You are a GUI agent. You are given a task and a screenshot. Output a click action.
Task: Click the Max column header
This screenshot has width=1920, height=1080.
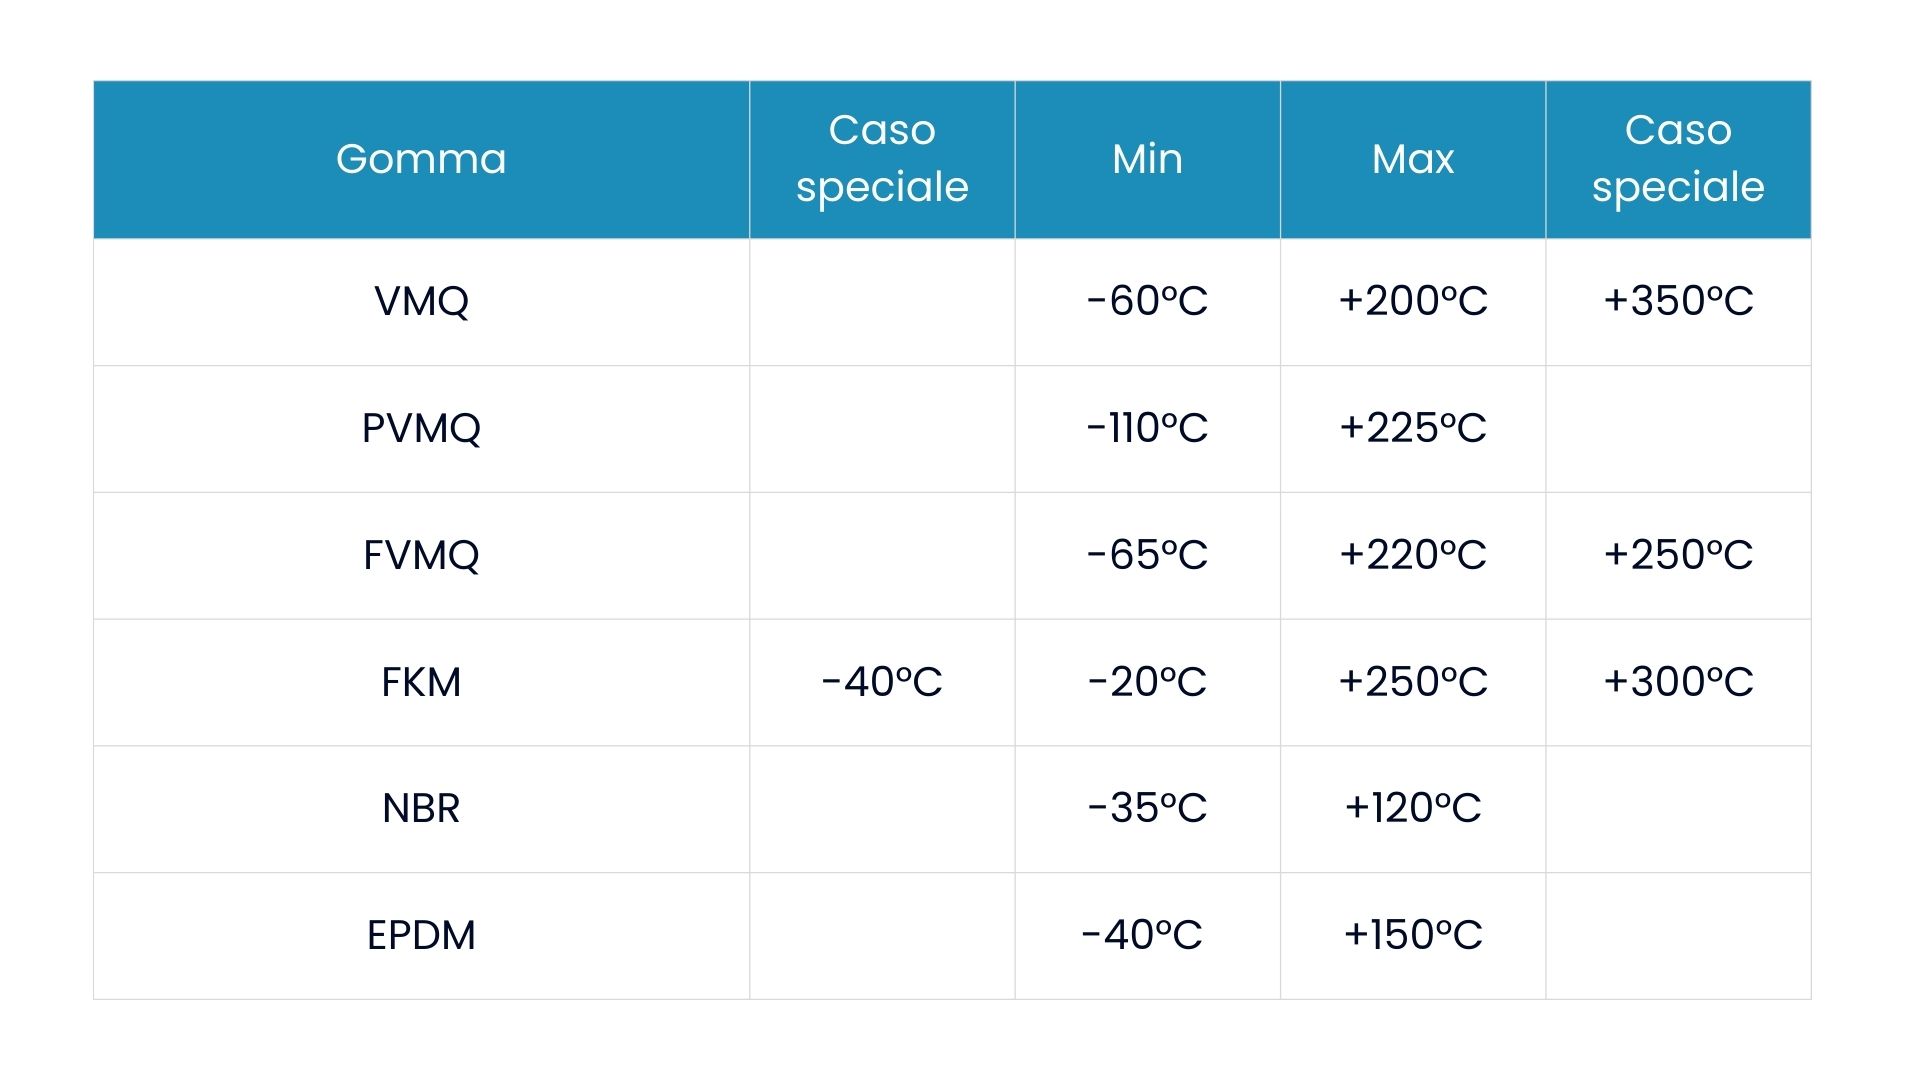(x=1412, y=159)
